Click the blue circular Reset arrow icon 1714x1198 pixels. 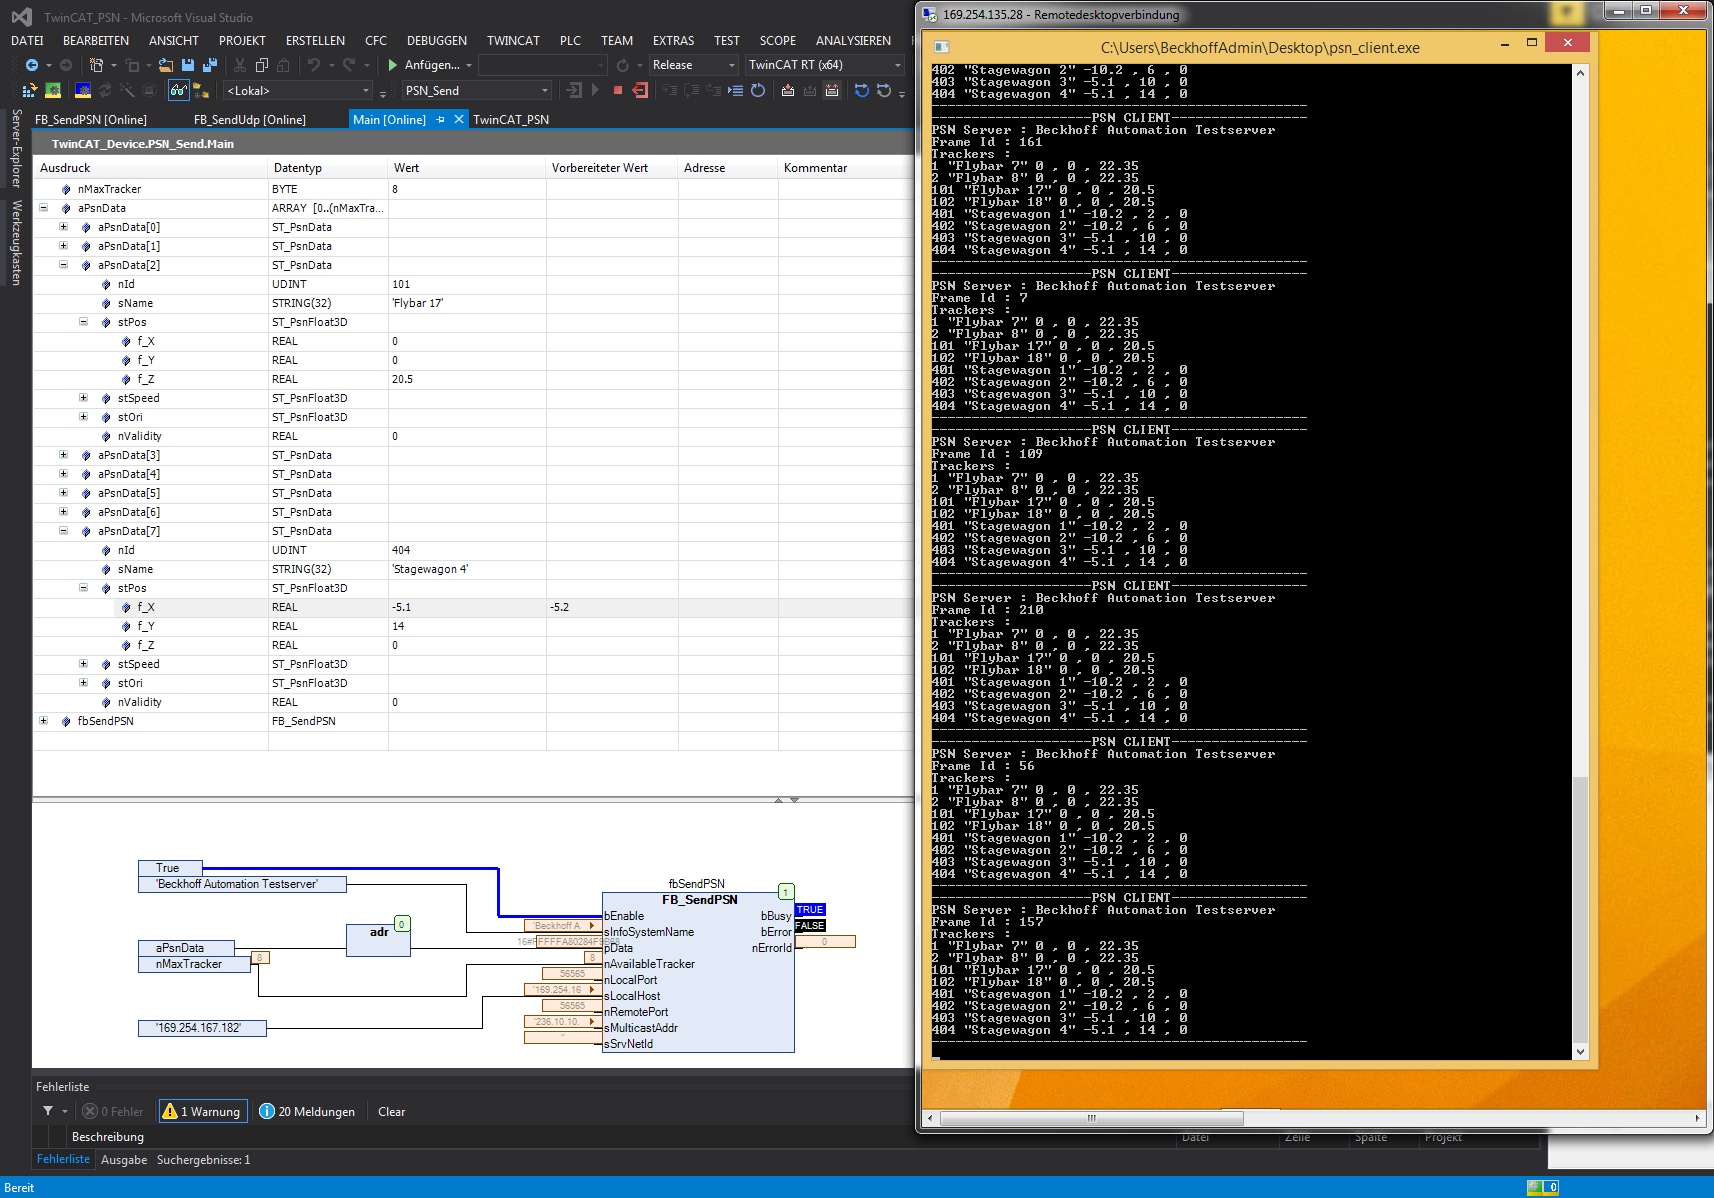click(x=758, y=91)
